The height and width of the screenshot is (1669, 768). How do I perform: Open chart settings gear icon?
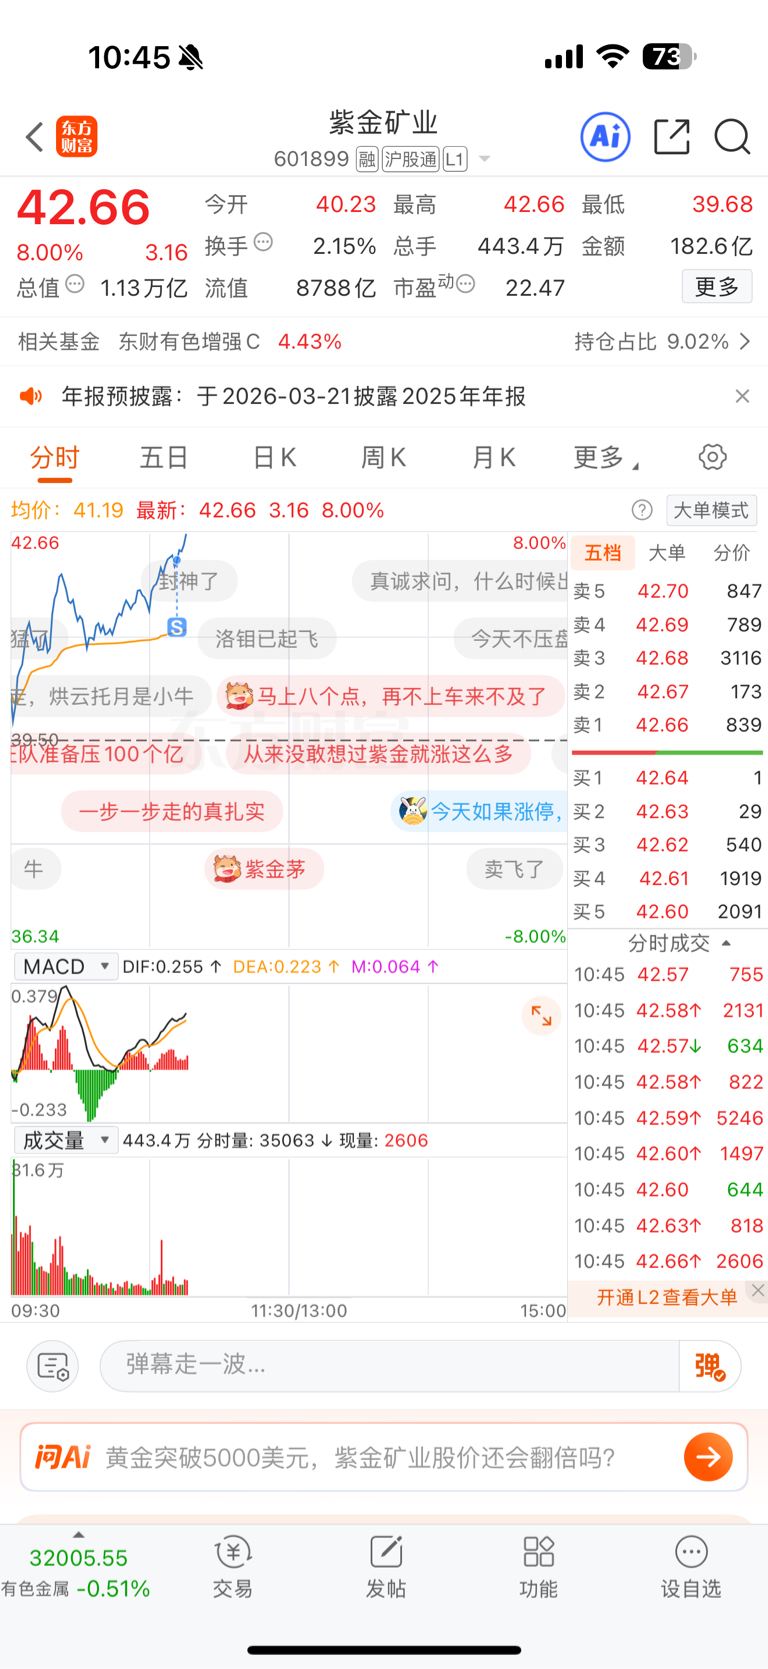point(712,457)
